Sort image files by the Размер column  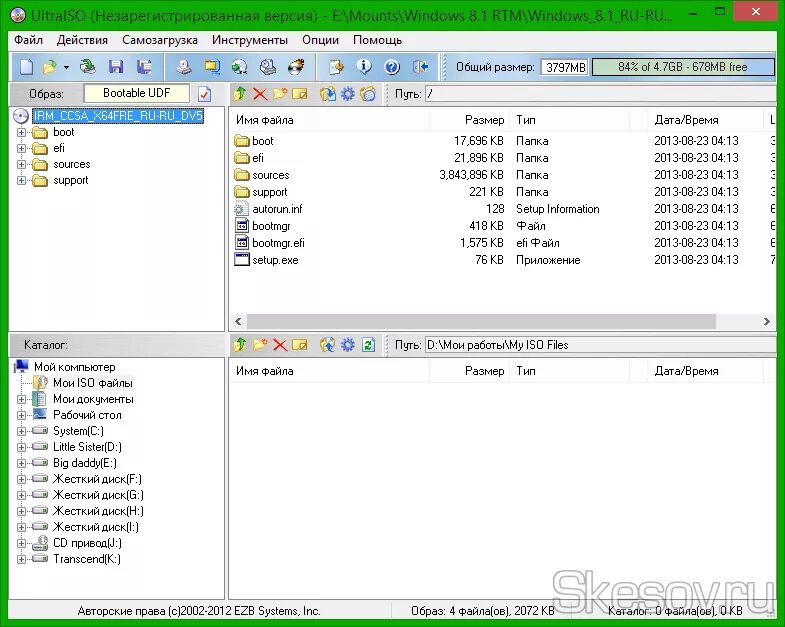(x=470, y=120)
